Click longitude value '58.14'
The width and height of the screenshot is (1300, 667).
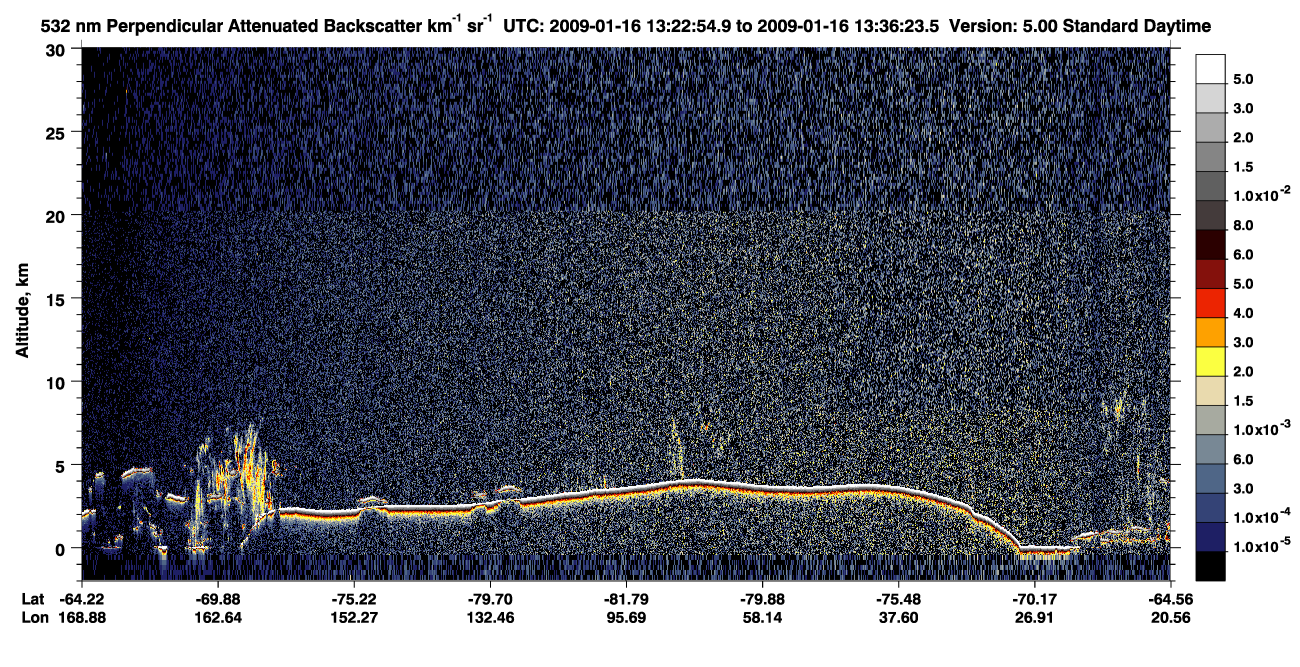point(763,618)
